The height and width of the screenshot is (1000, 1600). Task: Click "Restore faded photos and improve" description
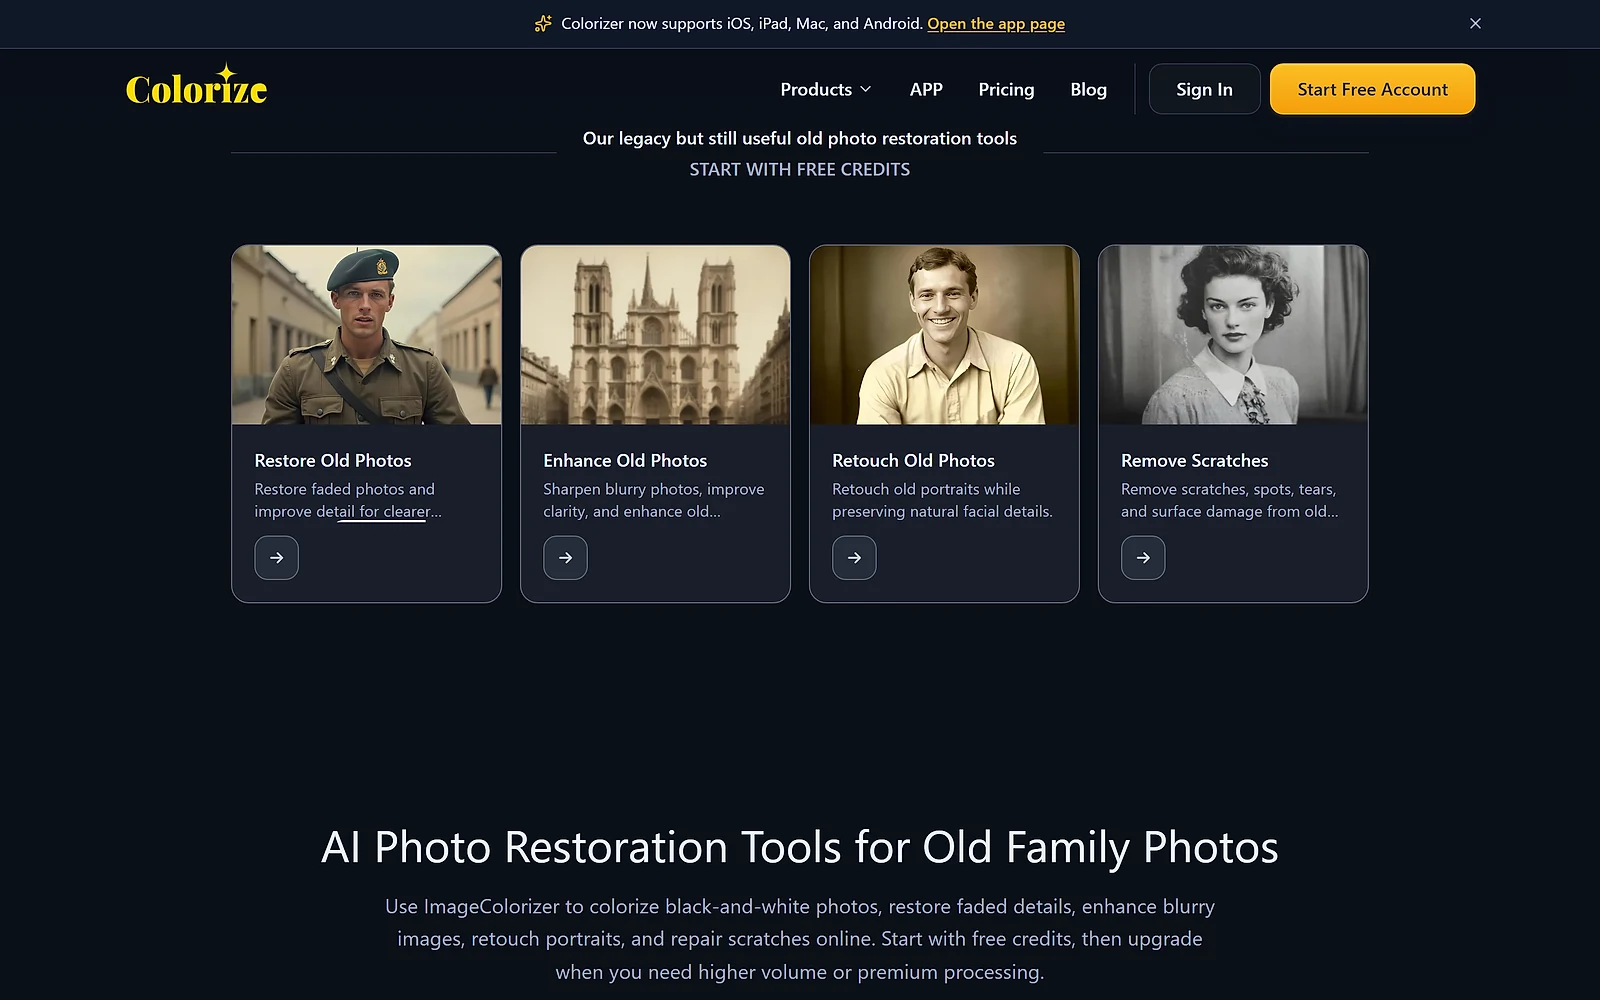coord(348,500)
